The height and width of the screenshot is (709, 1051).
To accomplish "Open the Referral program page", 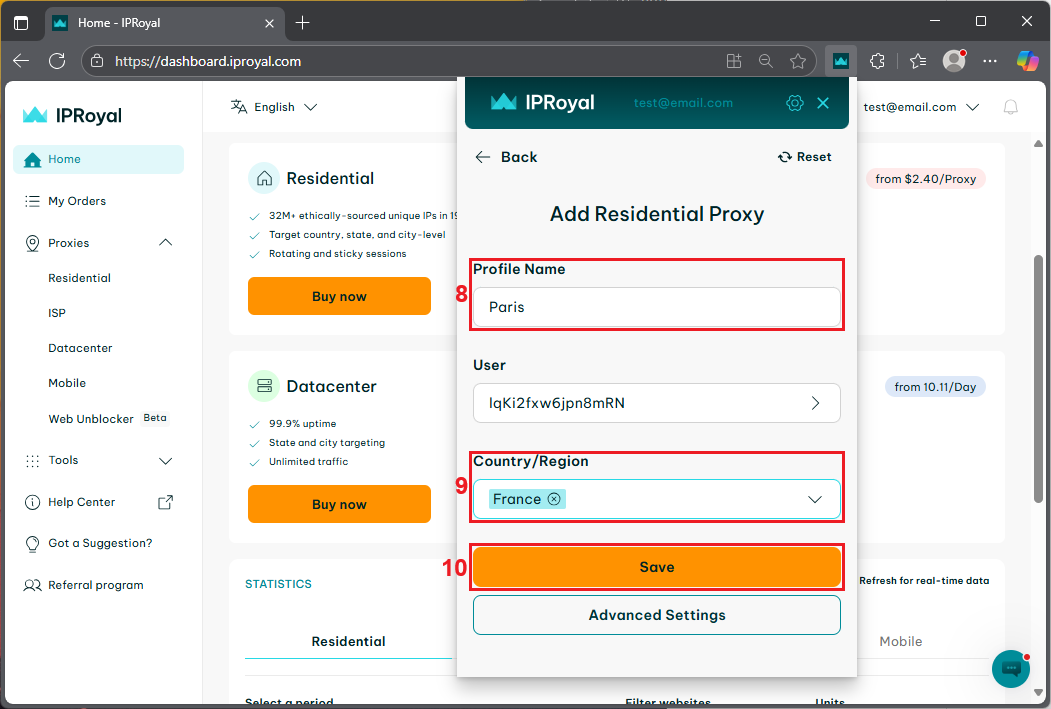I will point(96,585).
